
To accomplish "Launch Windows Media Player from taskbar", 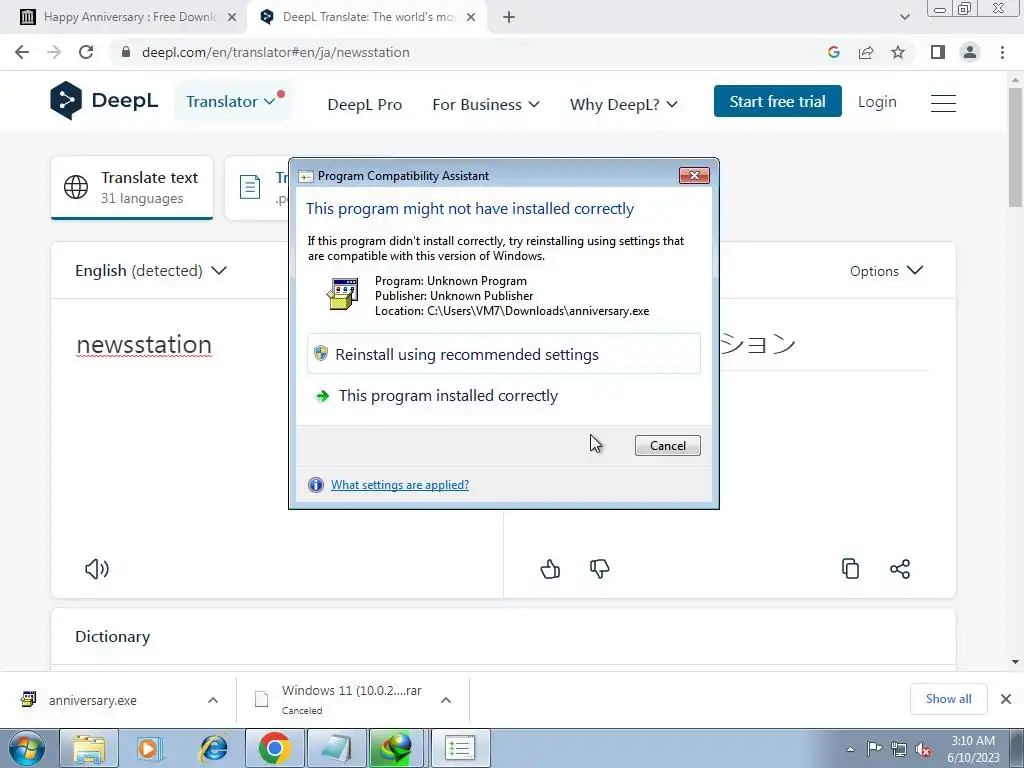I will click(150, 748).
